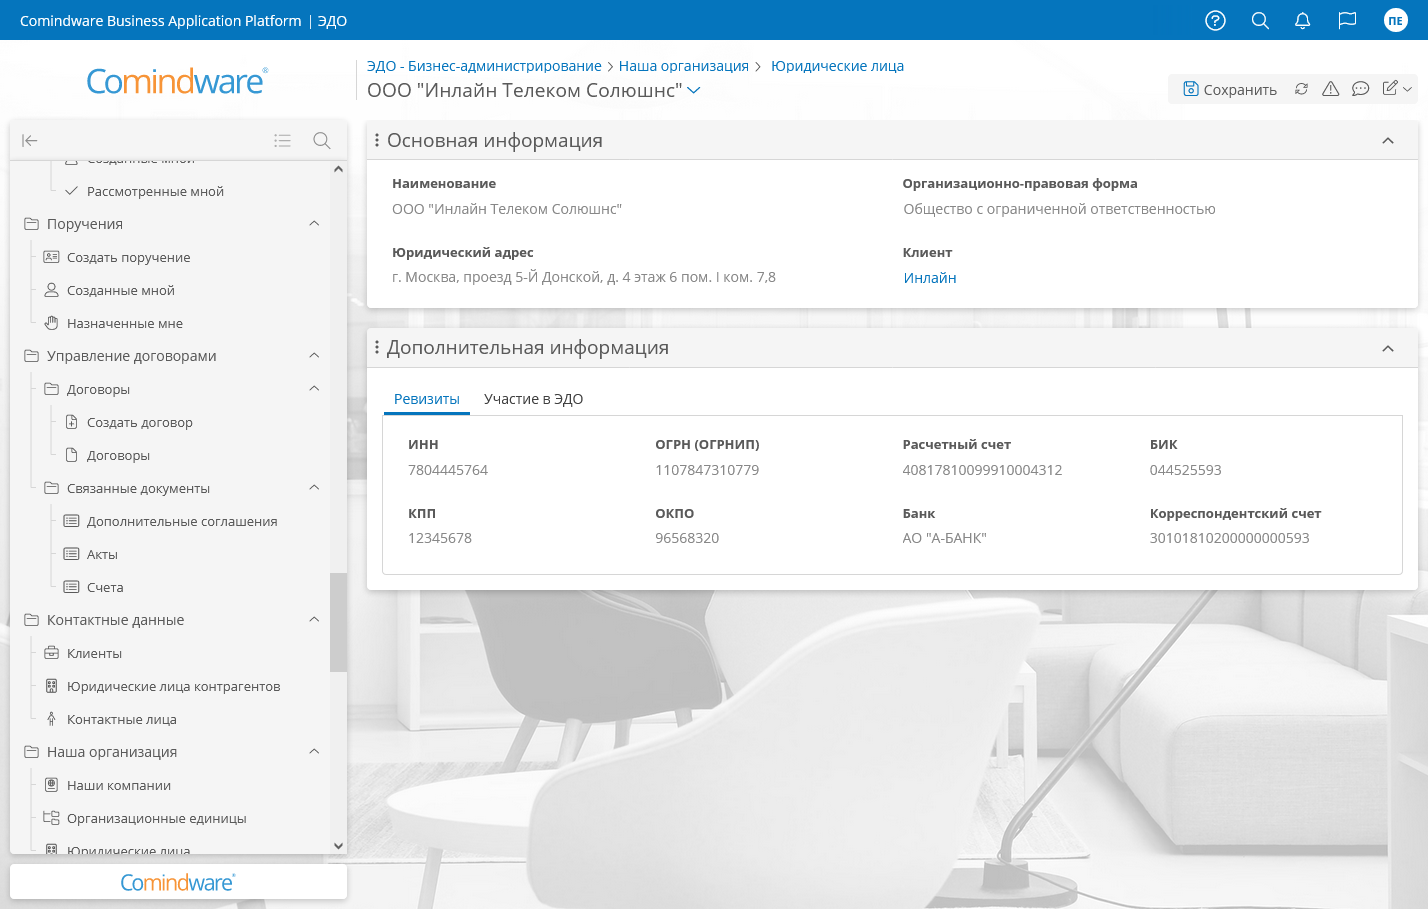Screen dimensions: 1428x909
Task: Collapse the Наша организация group
Action: 314,752
